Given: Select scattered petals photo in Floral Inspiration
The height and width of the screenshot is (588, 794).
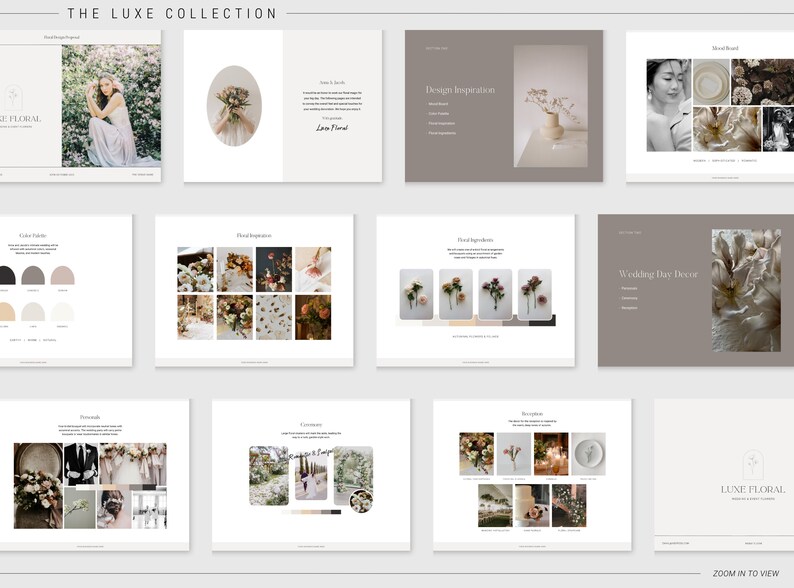Looking at the screenshot, I should [274, 318].
